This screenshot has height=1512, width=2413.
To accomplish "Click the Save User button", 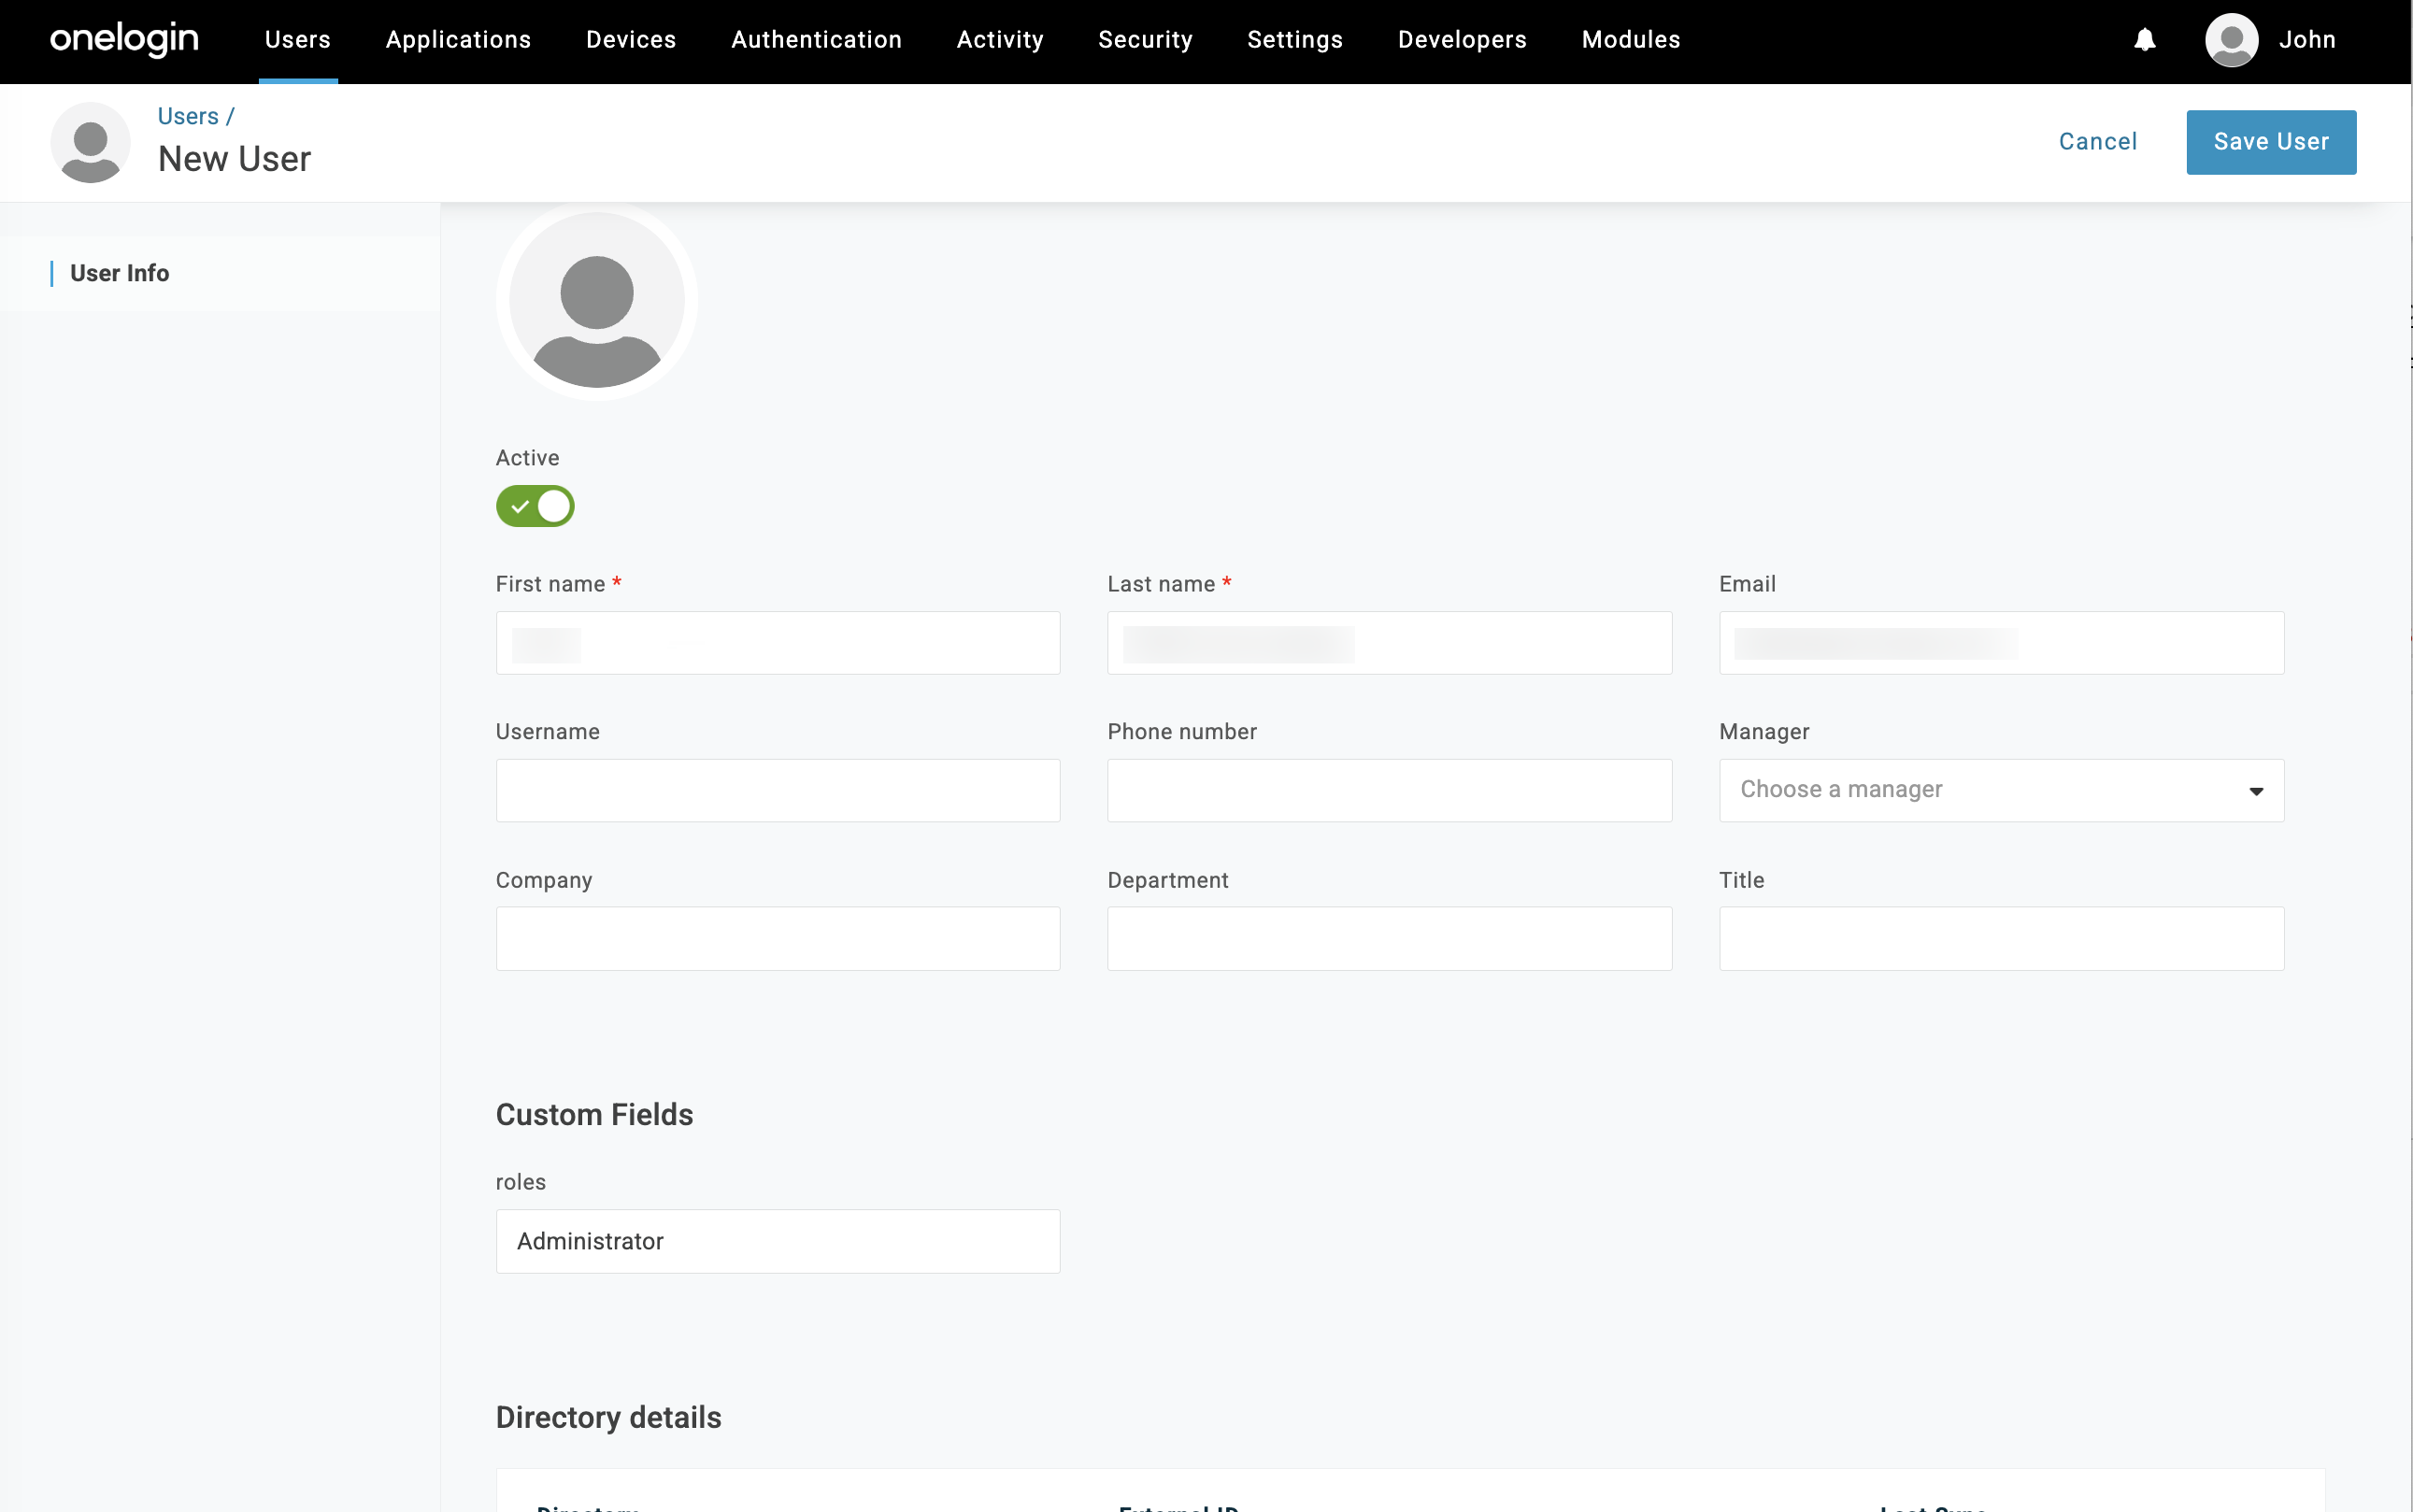I will 2270,142.
